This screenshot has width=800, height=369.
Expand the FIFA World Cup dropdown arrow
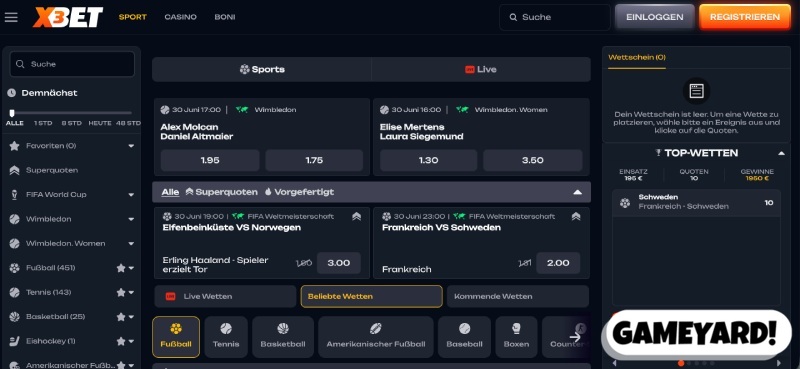point(131,195)
